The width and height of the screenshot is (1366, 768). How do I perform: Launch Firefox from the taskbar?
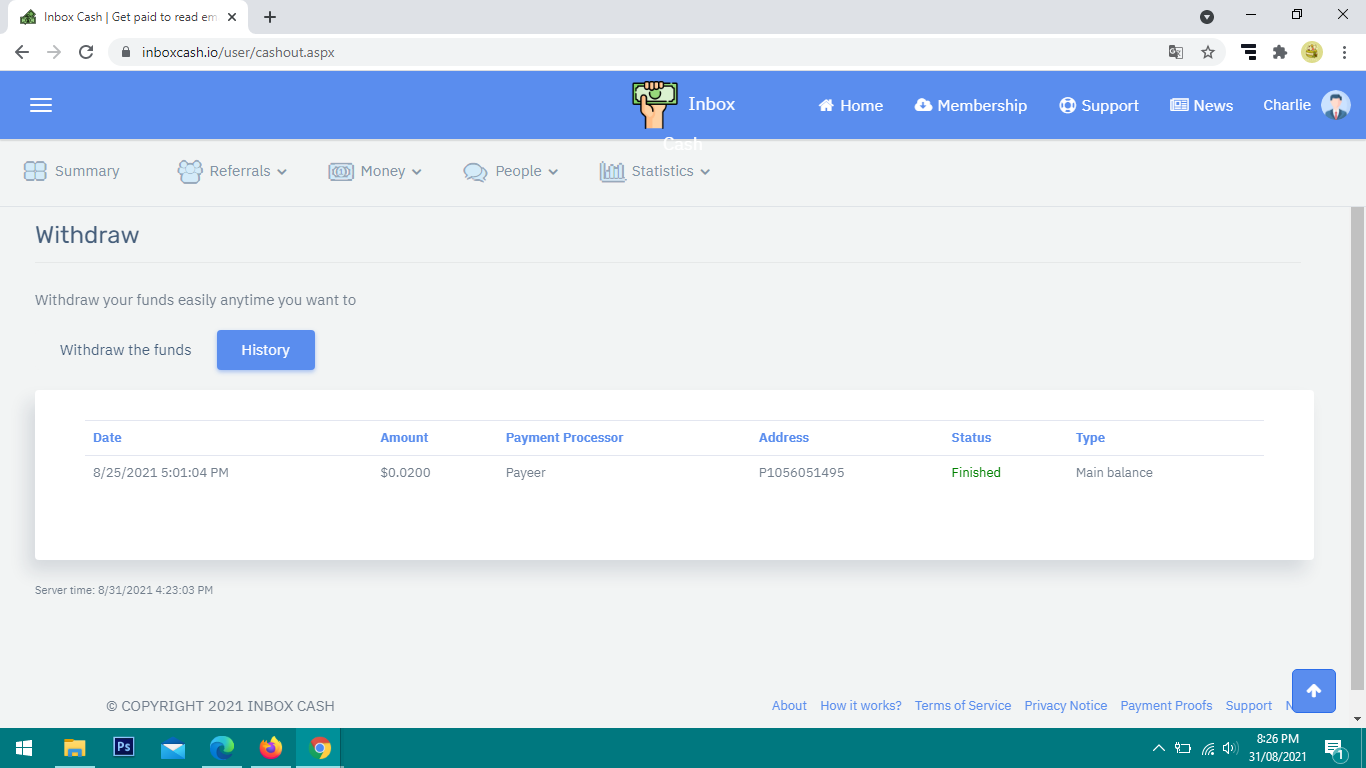(270, 748)
